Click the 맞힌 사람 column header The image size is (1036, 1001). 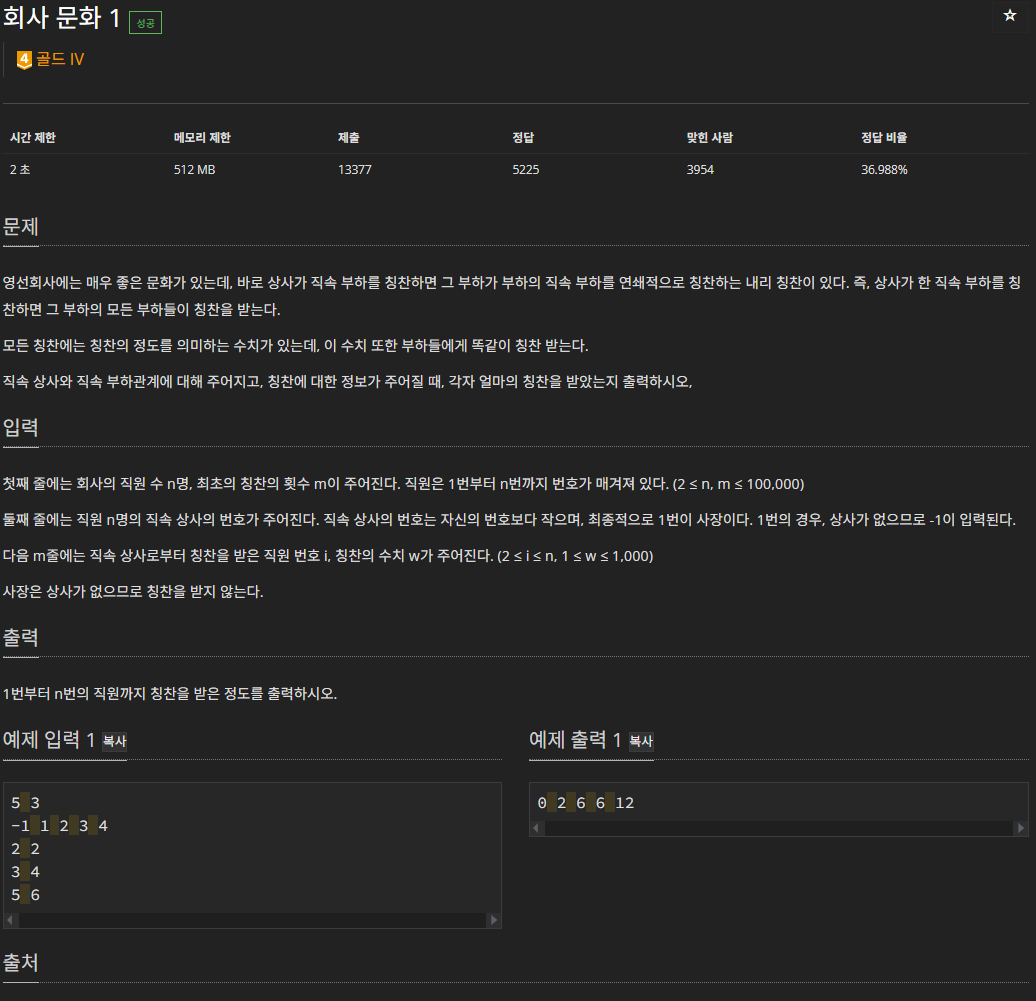(x=710, y=137)
